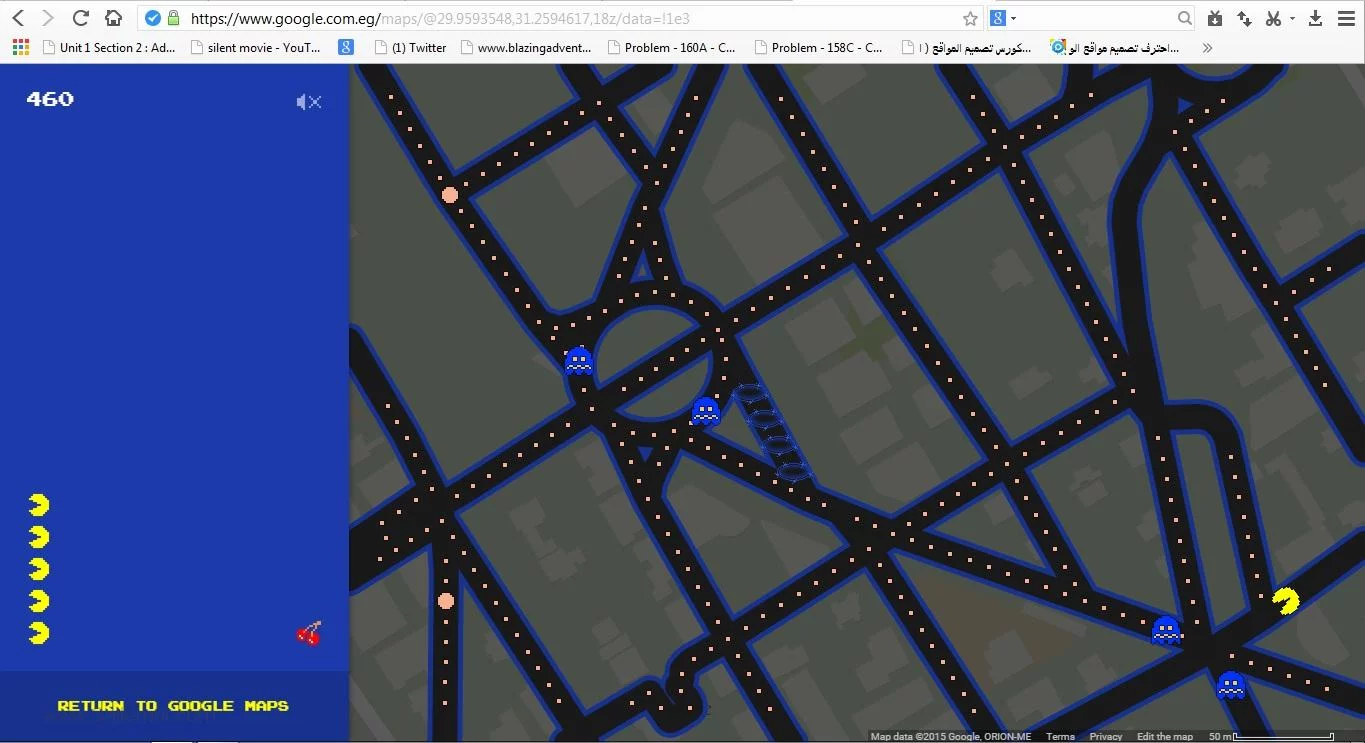This screenshot has width=1365, height=743.
Task: Click the Privacy link at map bottom
Action: (1105, 737)
